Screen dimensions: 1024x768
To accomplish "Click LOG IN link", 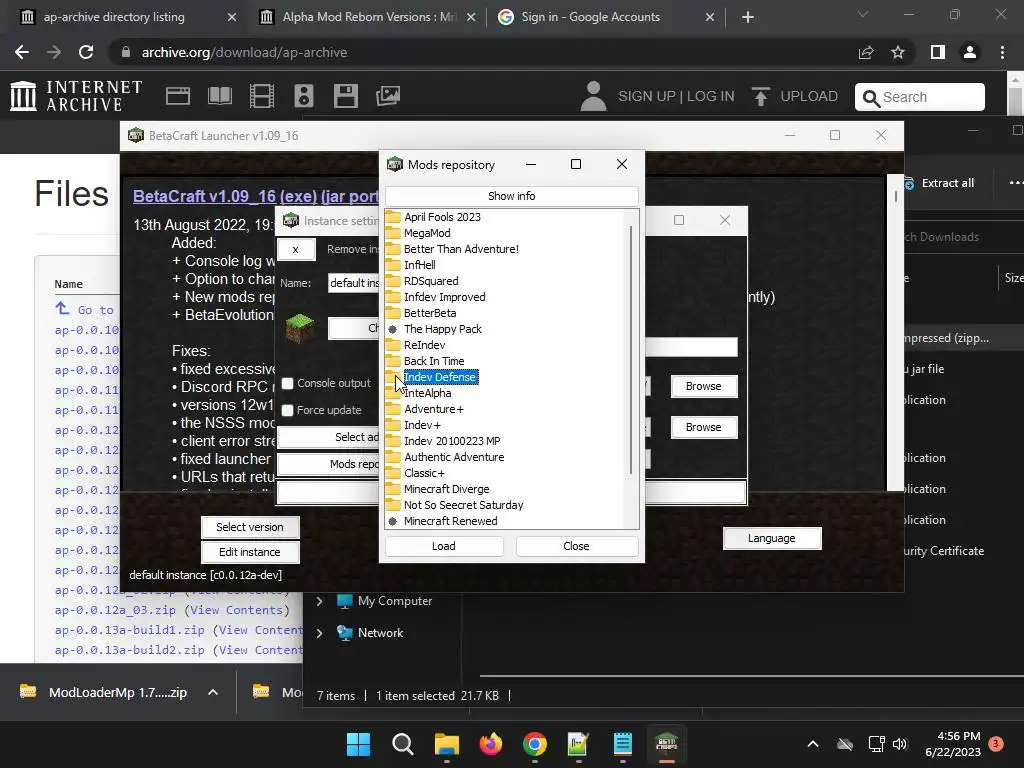I will [x=711, y=97].
